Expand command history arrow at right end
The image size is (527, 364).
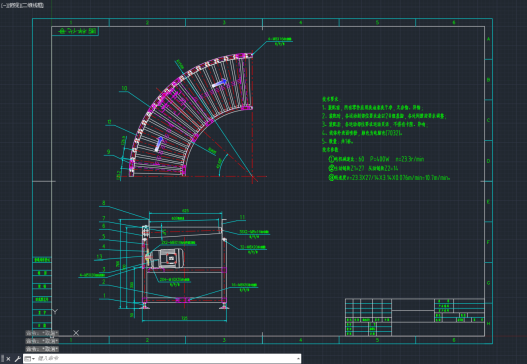coord(298,359)
